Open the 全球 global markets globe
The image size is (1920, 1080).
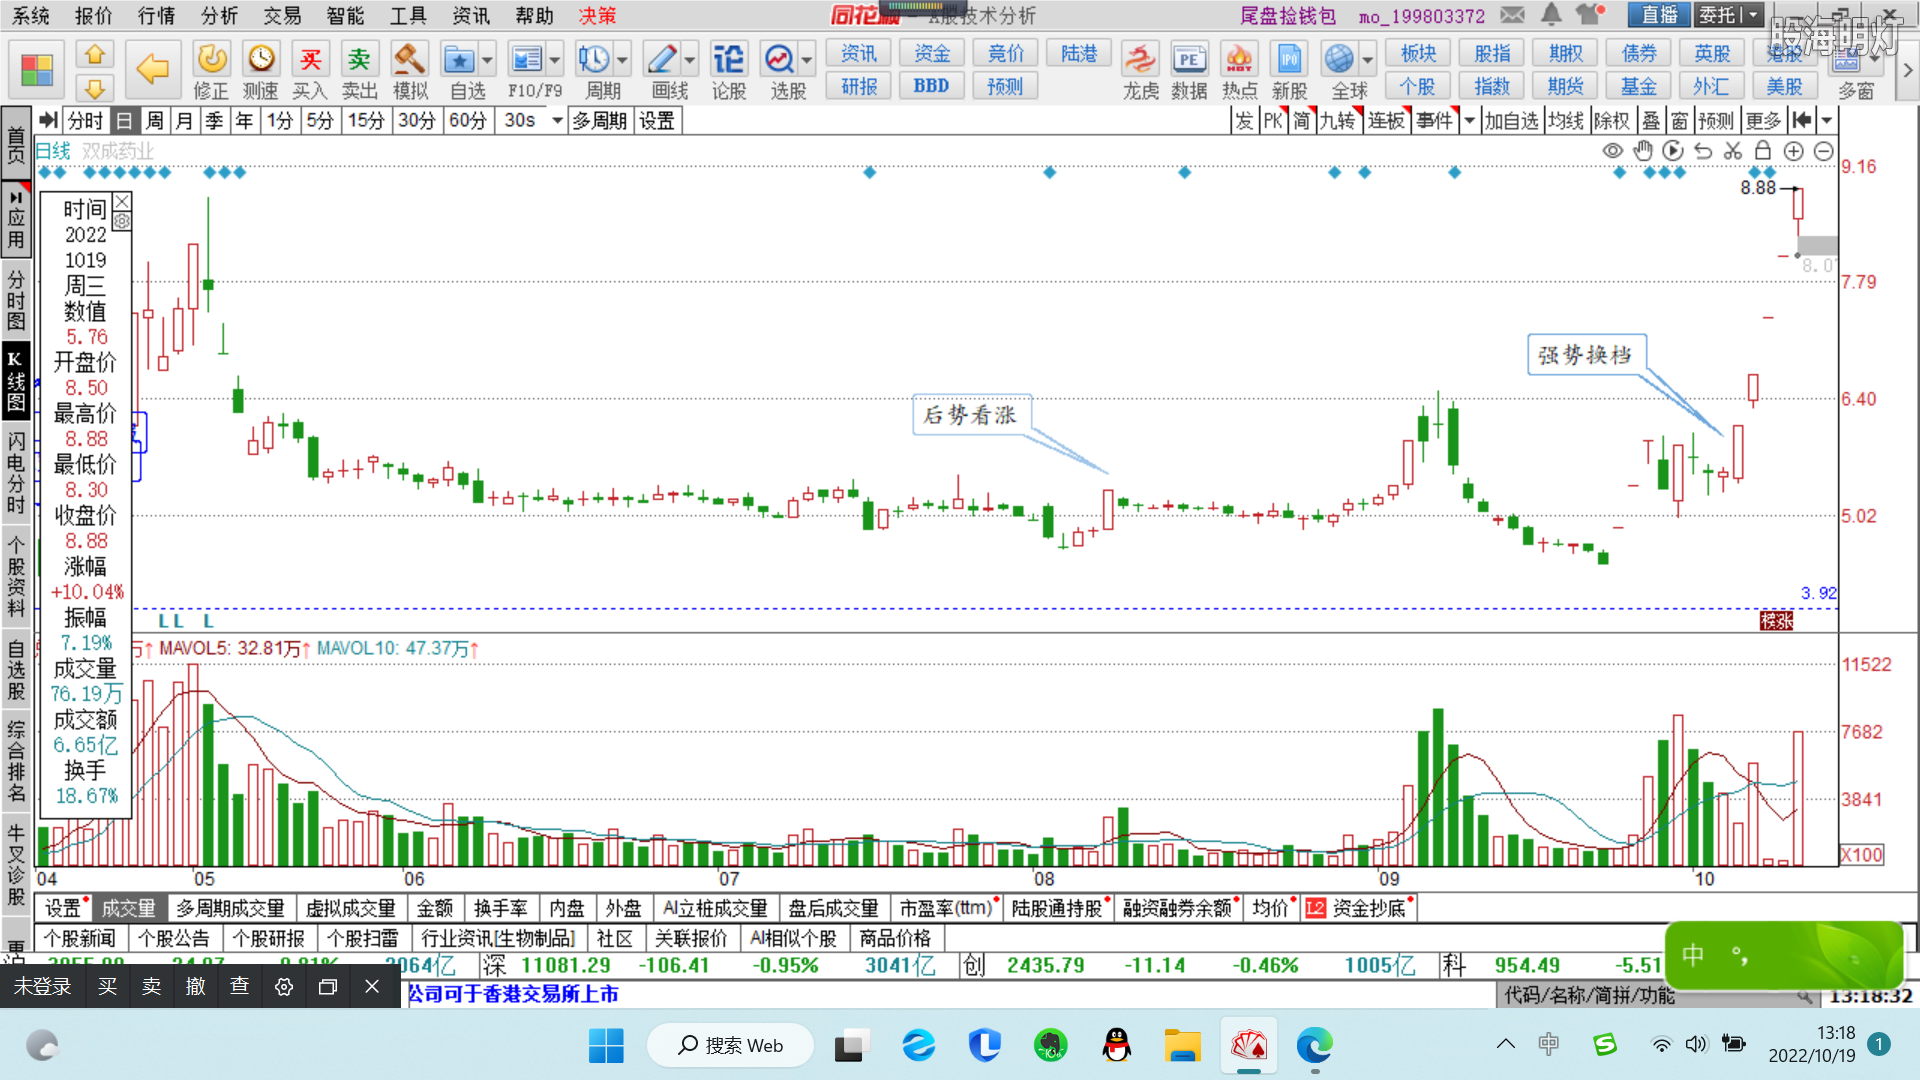(x=1339, y=60)
